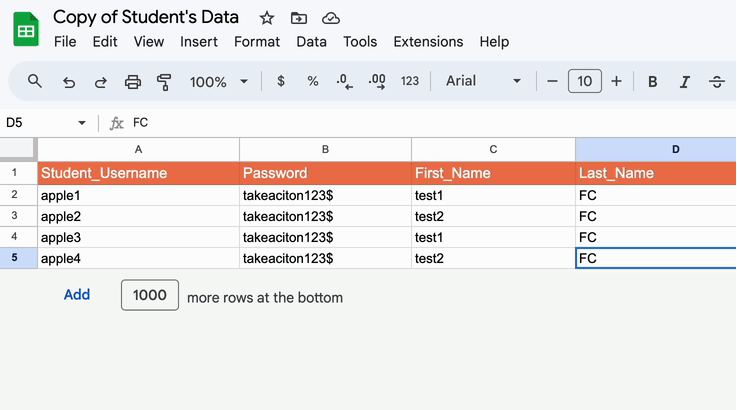Image resolution: width=737 pixels, height=410 pixels.
Task: Star this spreadsheet document
Action: click(x=267, y=18)
